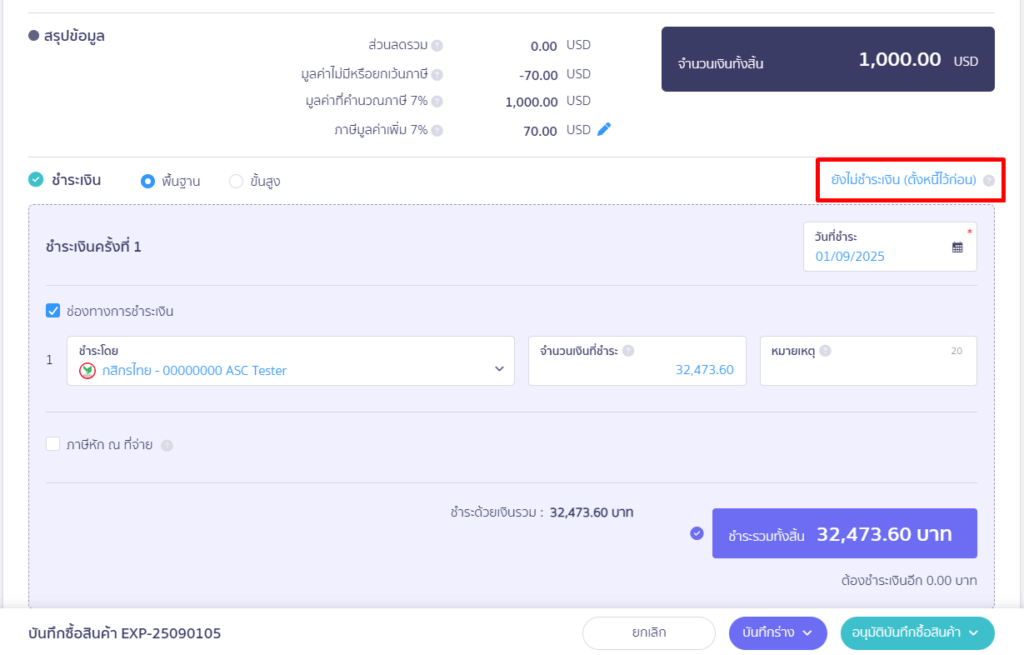Click the ยกเลิก button
This screenshot has height=655, width=1024.
click(x=649, y=632)
